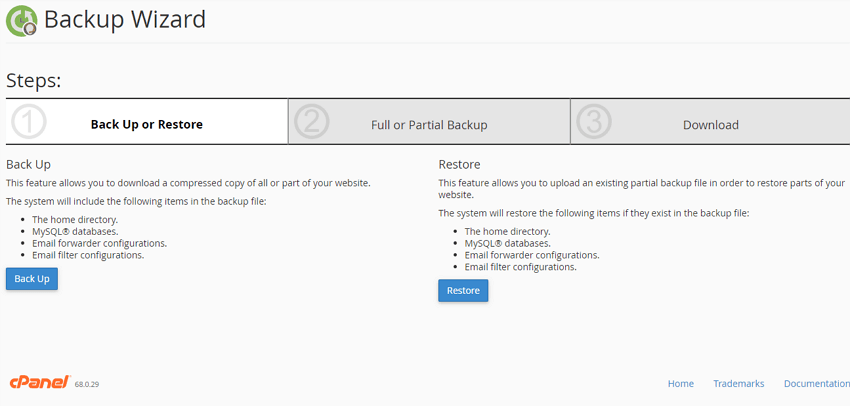
Task: Click 'Email filter configurations.' under Back Up
Action: 88,255
